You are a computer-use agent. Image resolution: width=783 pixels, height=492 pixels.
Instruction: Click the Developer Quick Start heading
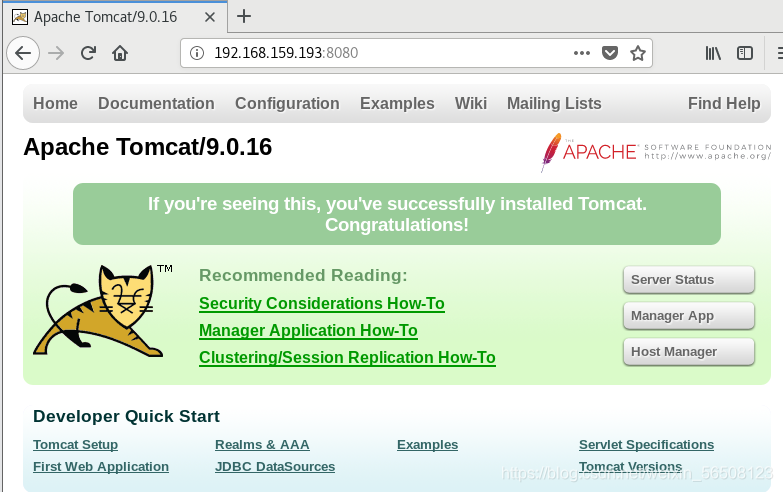coord(126,416)
